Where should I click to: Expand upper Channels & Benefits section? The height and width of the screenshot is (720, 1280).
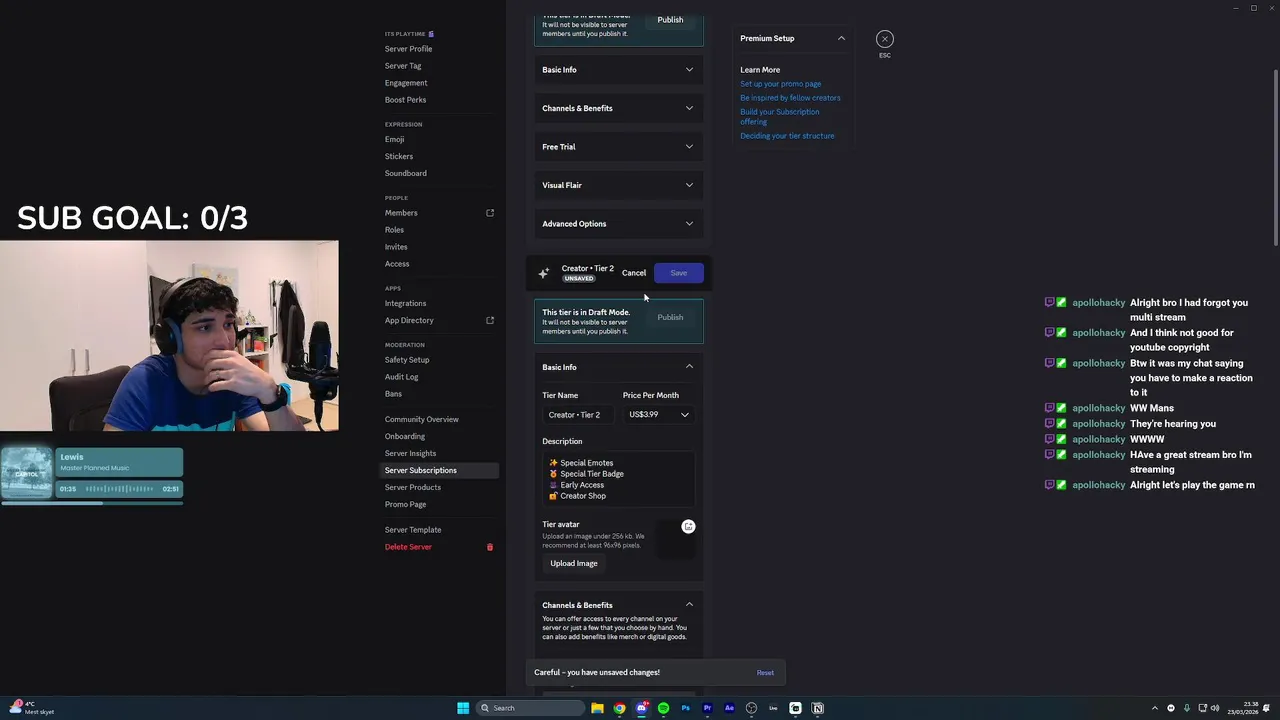pos(618,108)
